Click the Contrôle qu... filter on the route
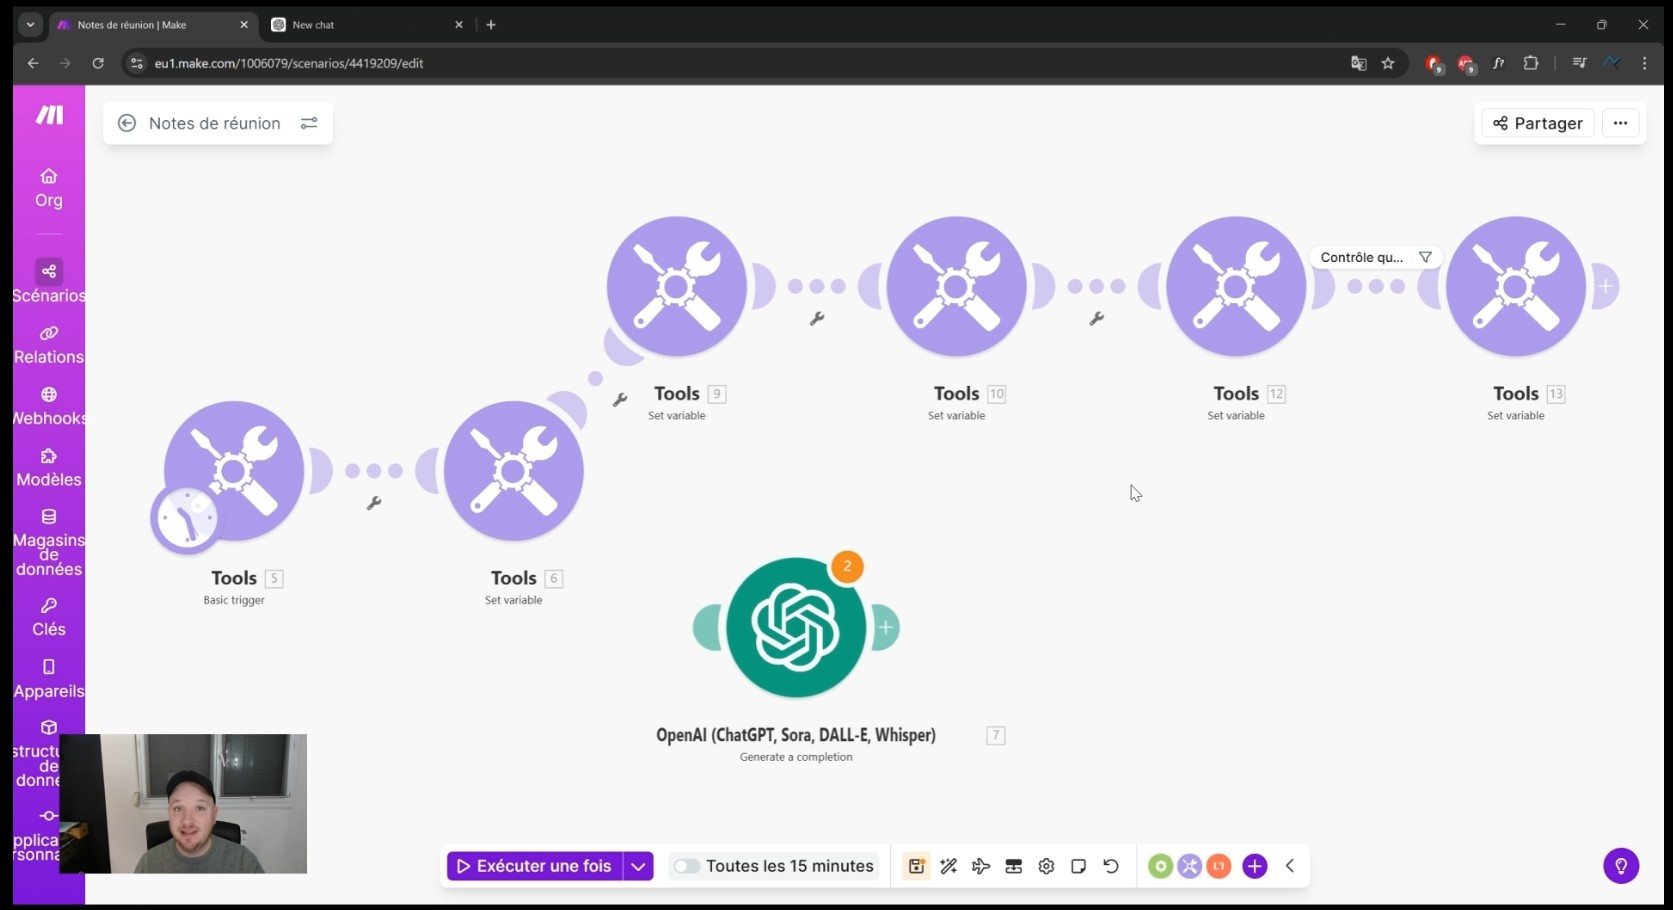The width and height of the screenshot is (1673, 910). pyautogui.click(x=1375, y=257)
